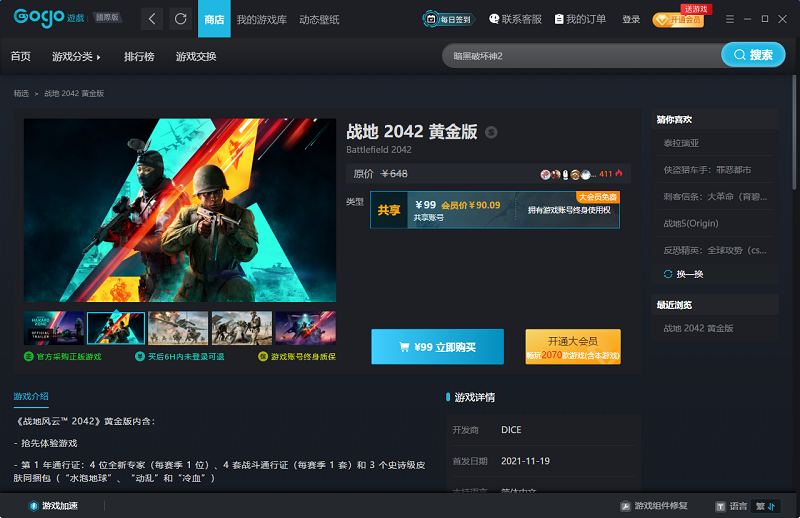Click the developer name DICE

coord(511,430)
